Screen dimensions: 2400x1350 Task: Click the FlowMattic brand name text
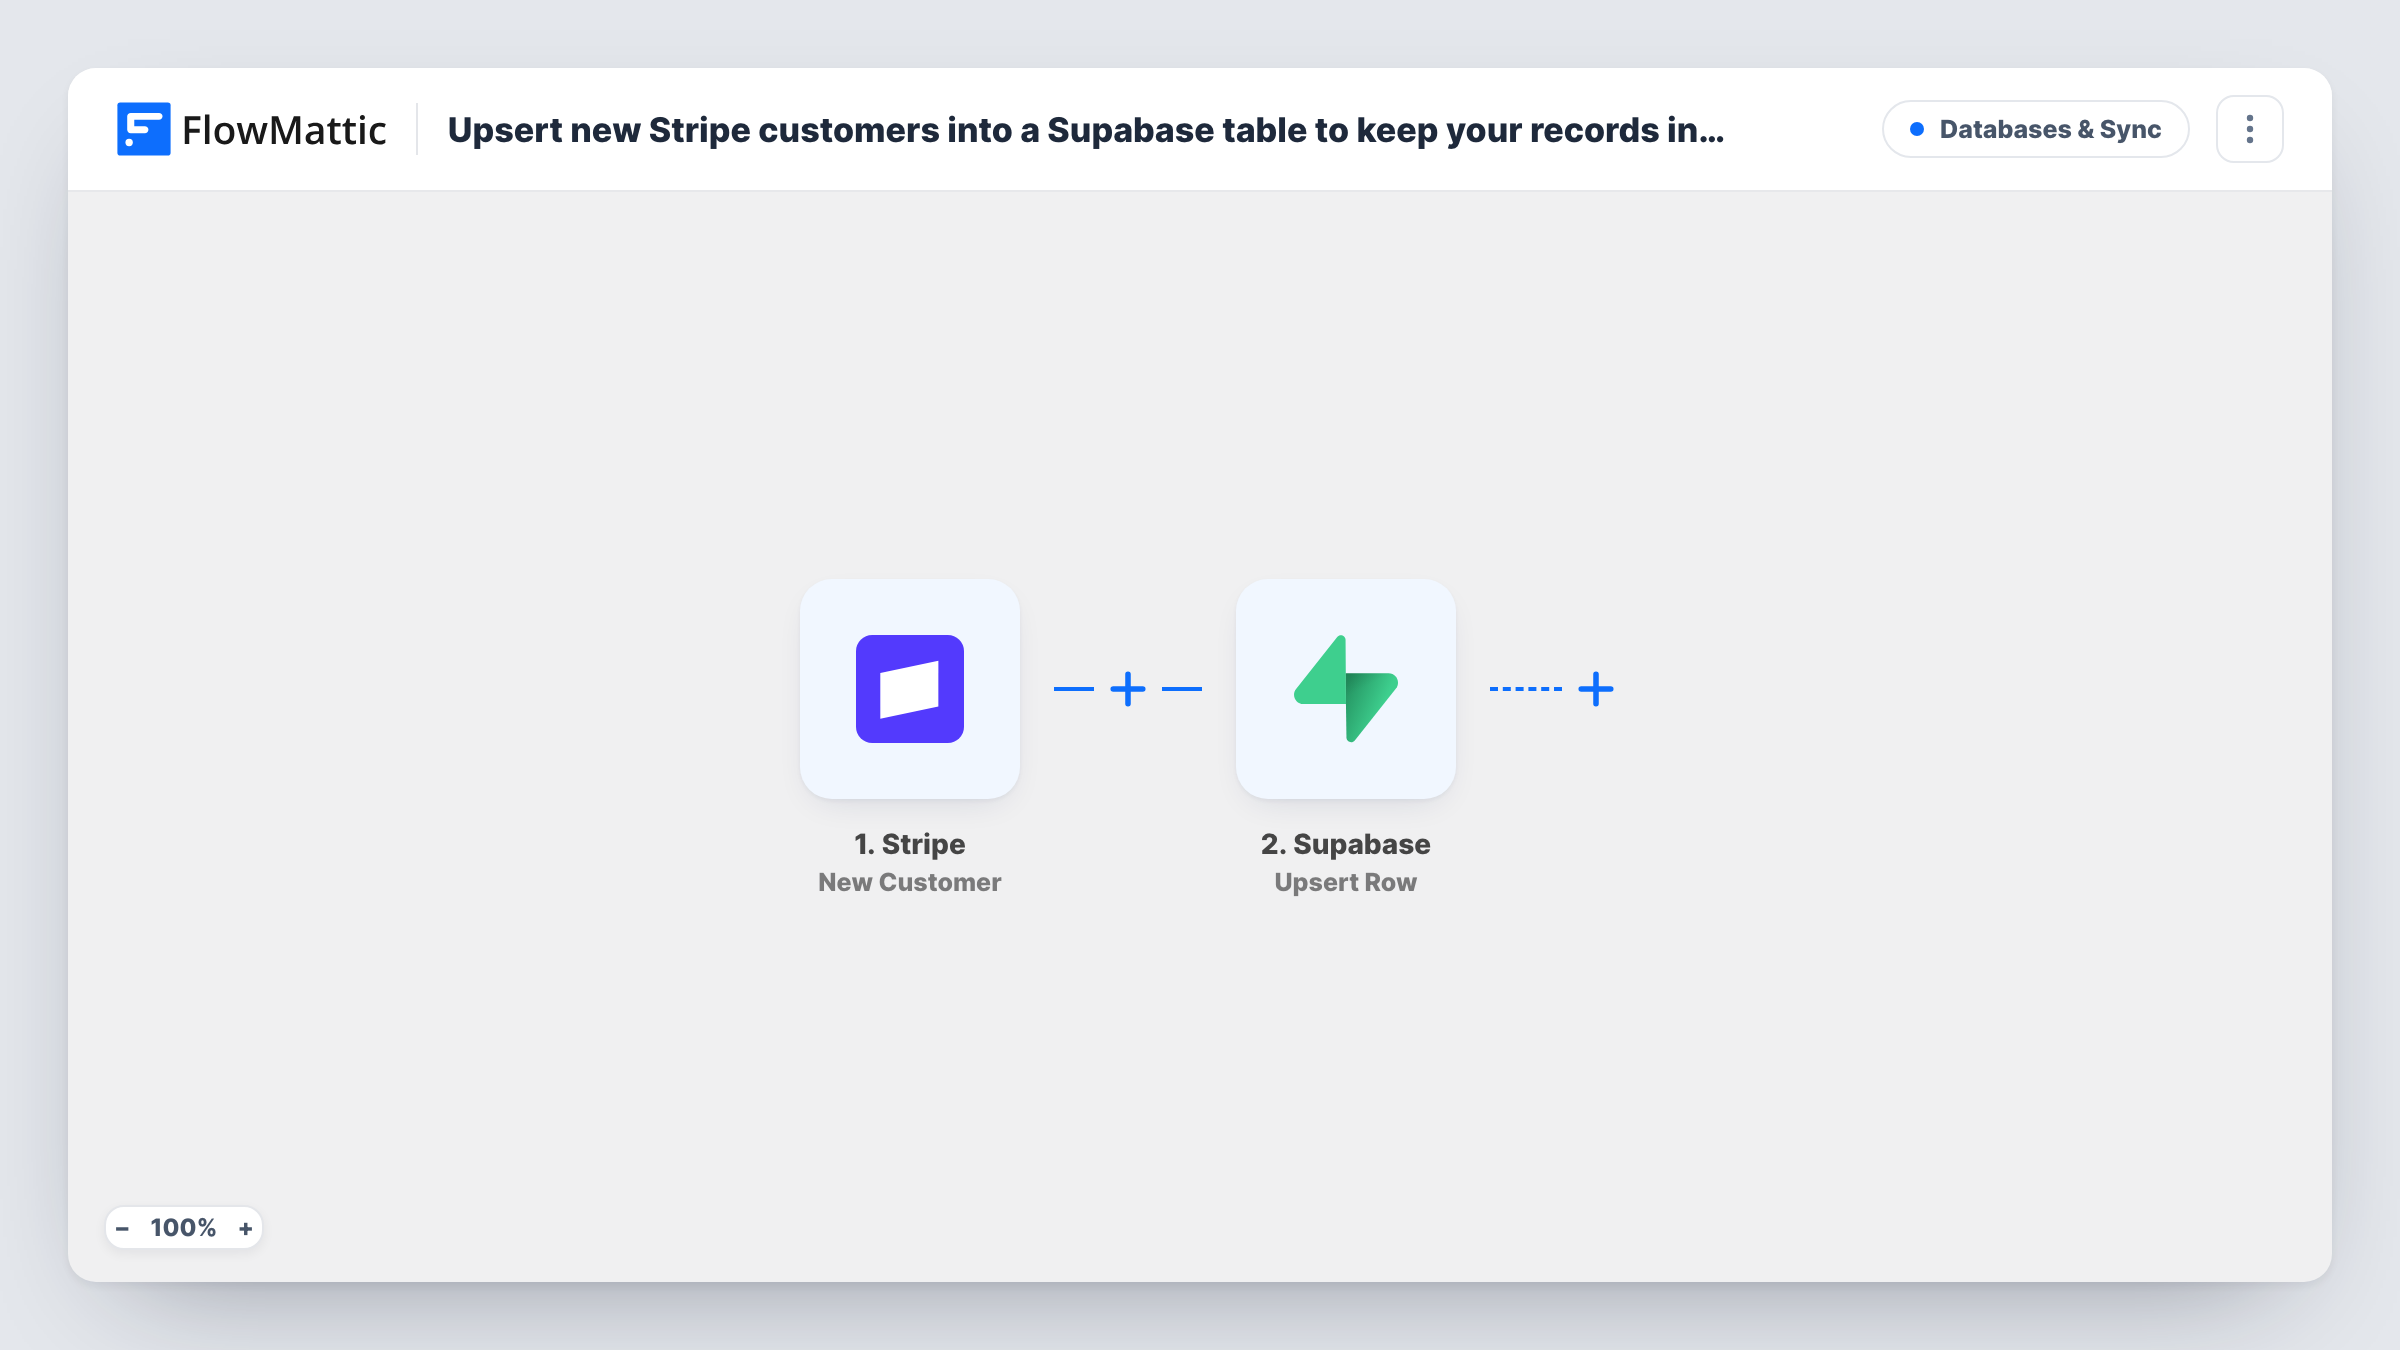[284, 130]
